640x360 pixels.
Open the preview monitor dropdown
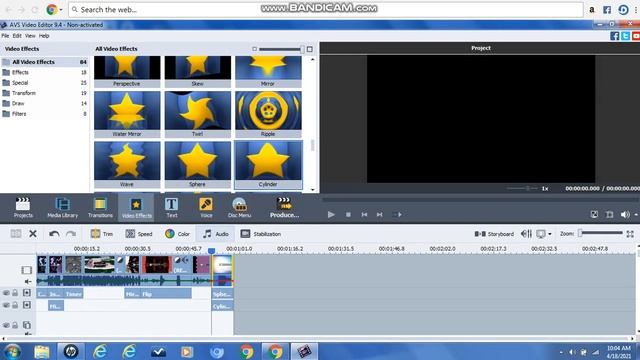(x=544, y=234)
